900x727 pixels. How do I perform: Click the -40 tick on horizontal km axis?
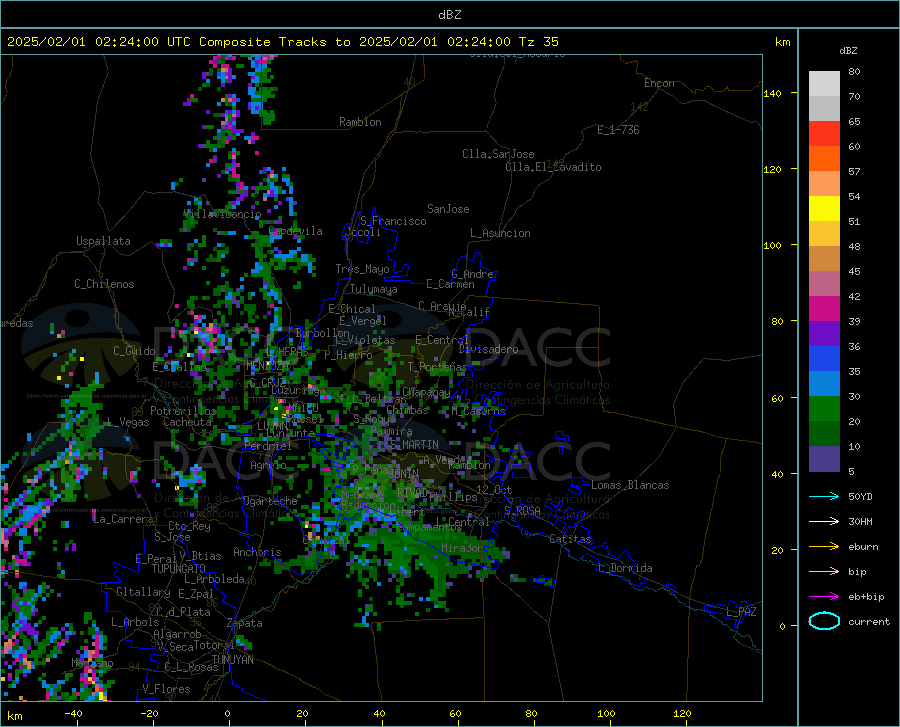tap(73, 713)
